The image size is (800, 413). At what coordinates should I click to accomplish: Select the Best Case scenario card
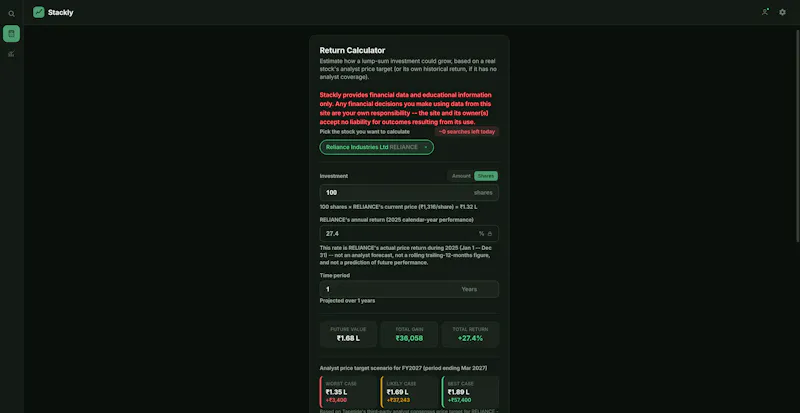click(470, 392)
